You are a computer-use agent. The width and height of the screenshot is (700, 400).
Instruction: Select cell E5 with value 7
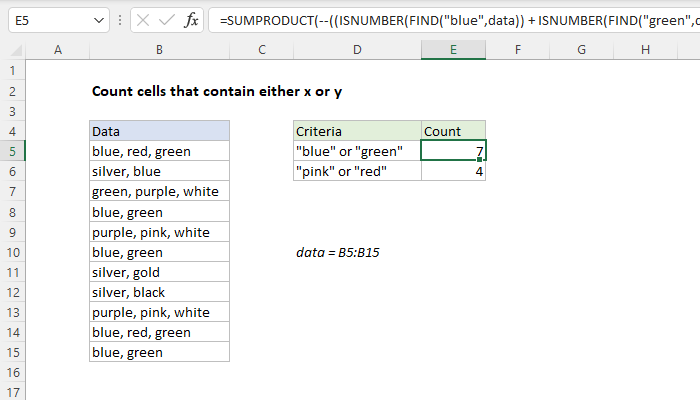454,151
